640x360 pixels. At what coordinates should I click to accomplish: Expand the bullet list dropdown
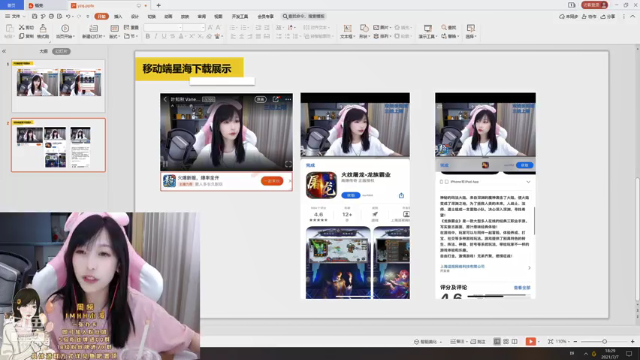click(237, 27)
